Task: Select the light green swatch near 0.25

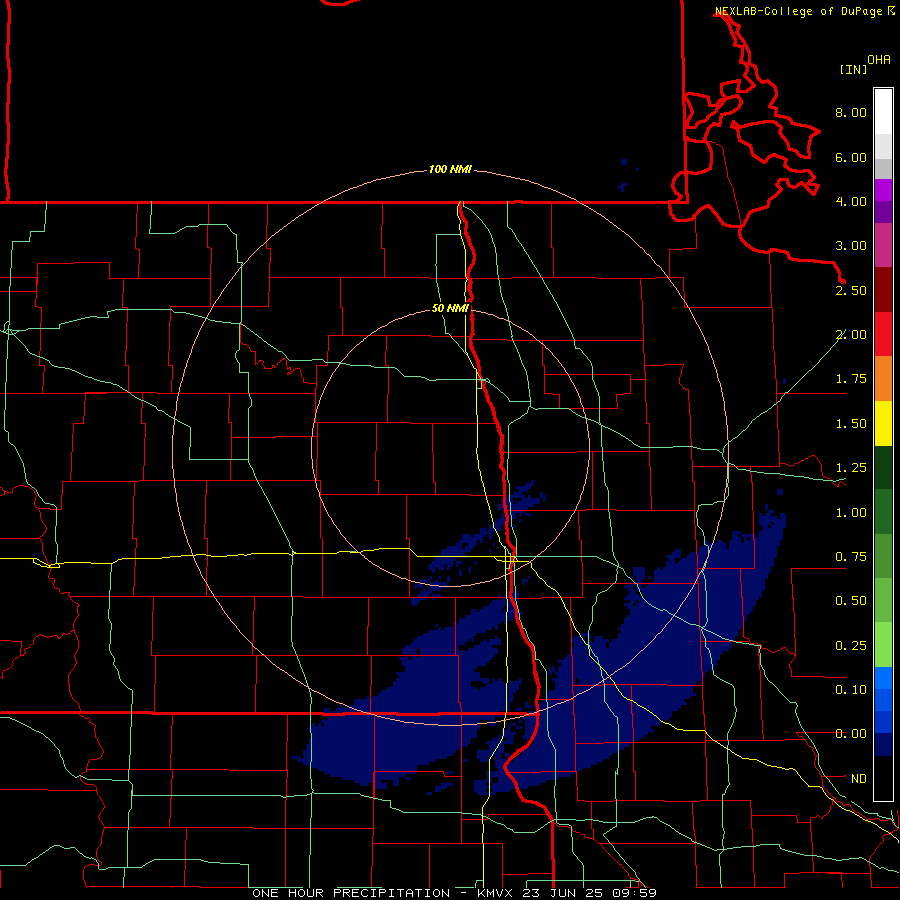Action: [x=883, y=645]
